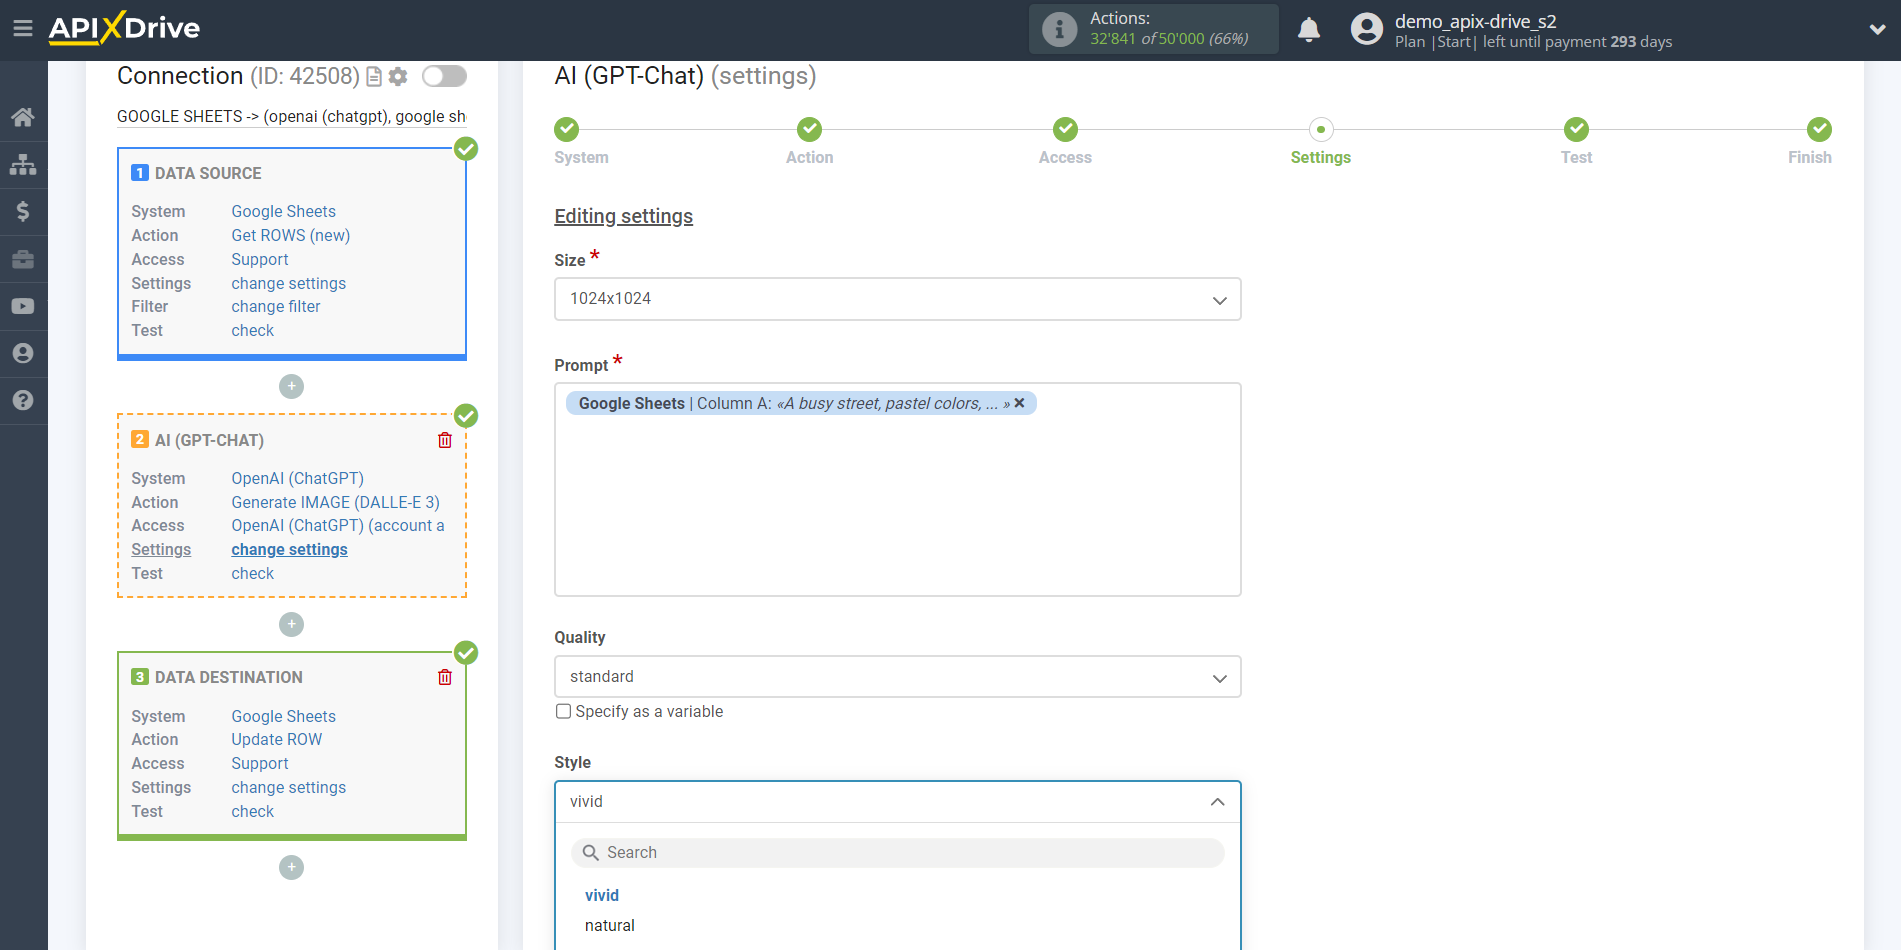Viewport: 1901px width, 950px height.
Task: Click the actions counter 32'841 of 50'000
Action: pos(1169,39)
